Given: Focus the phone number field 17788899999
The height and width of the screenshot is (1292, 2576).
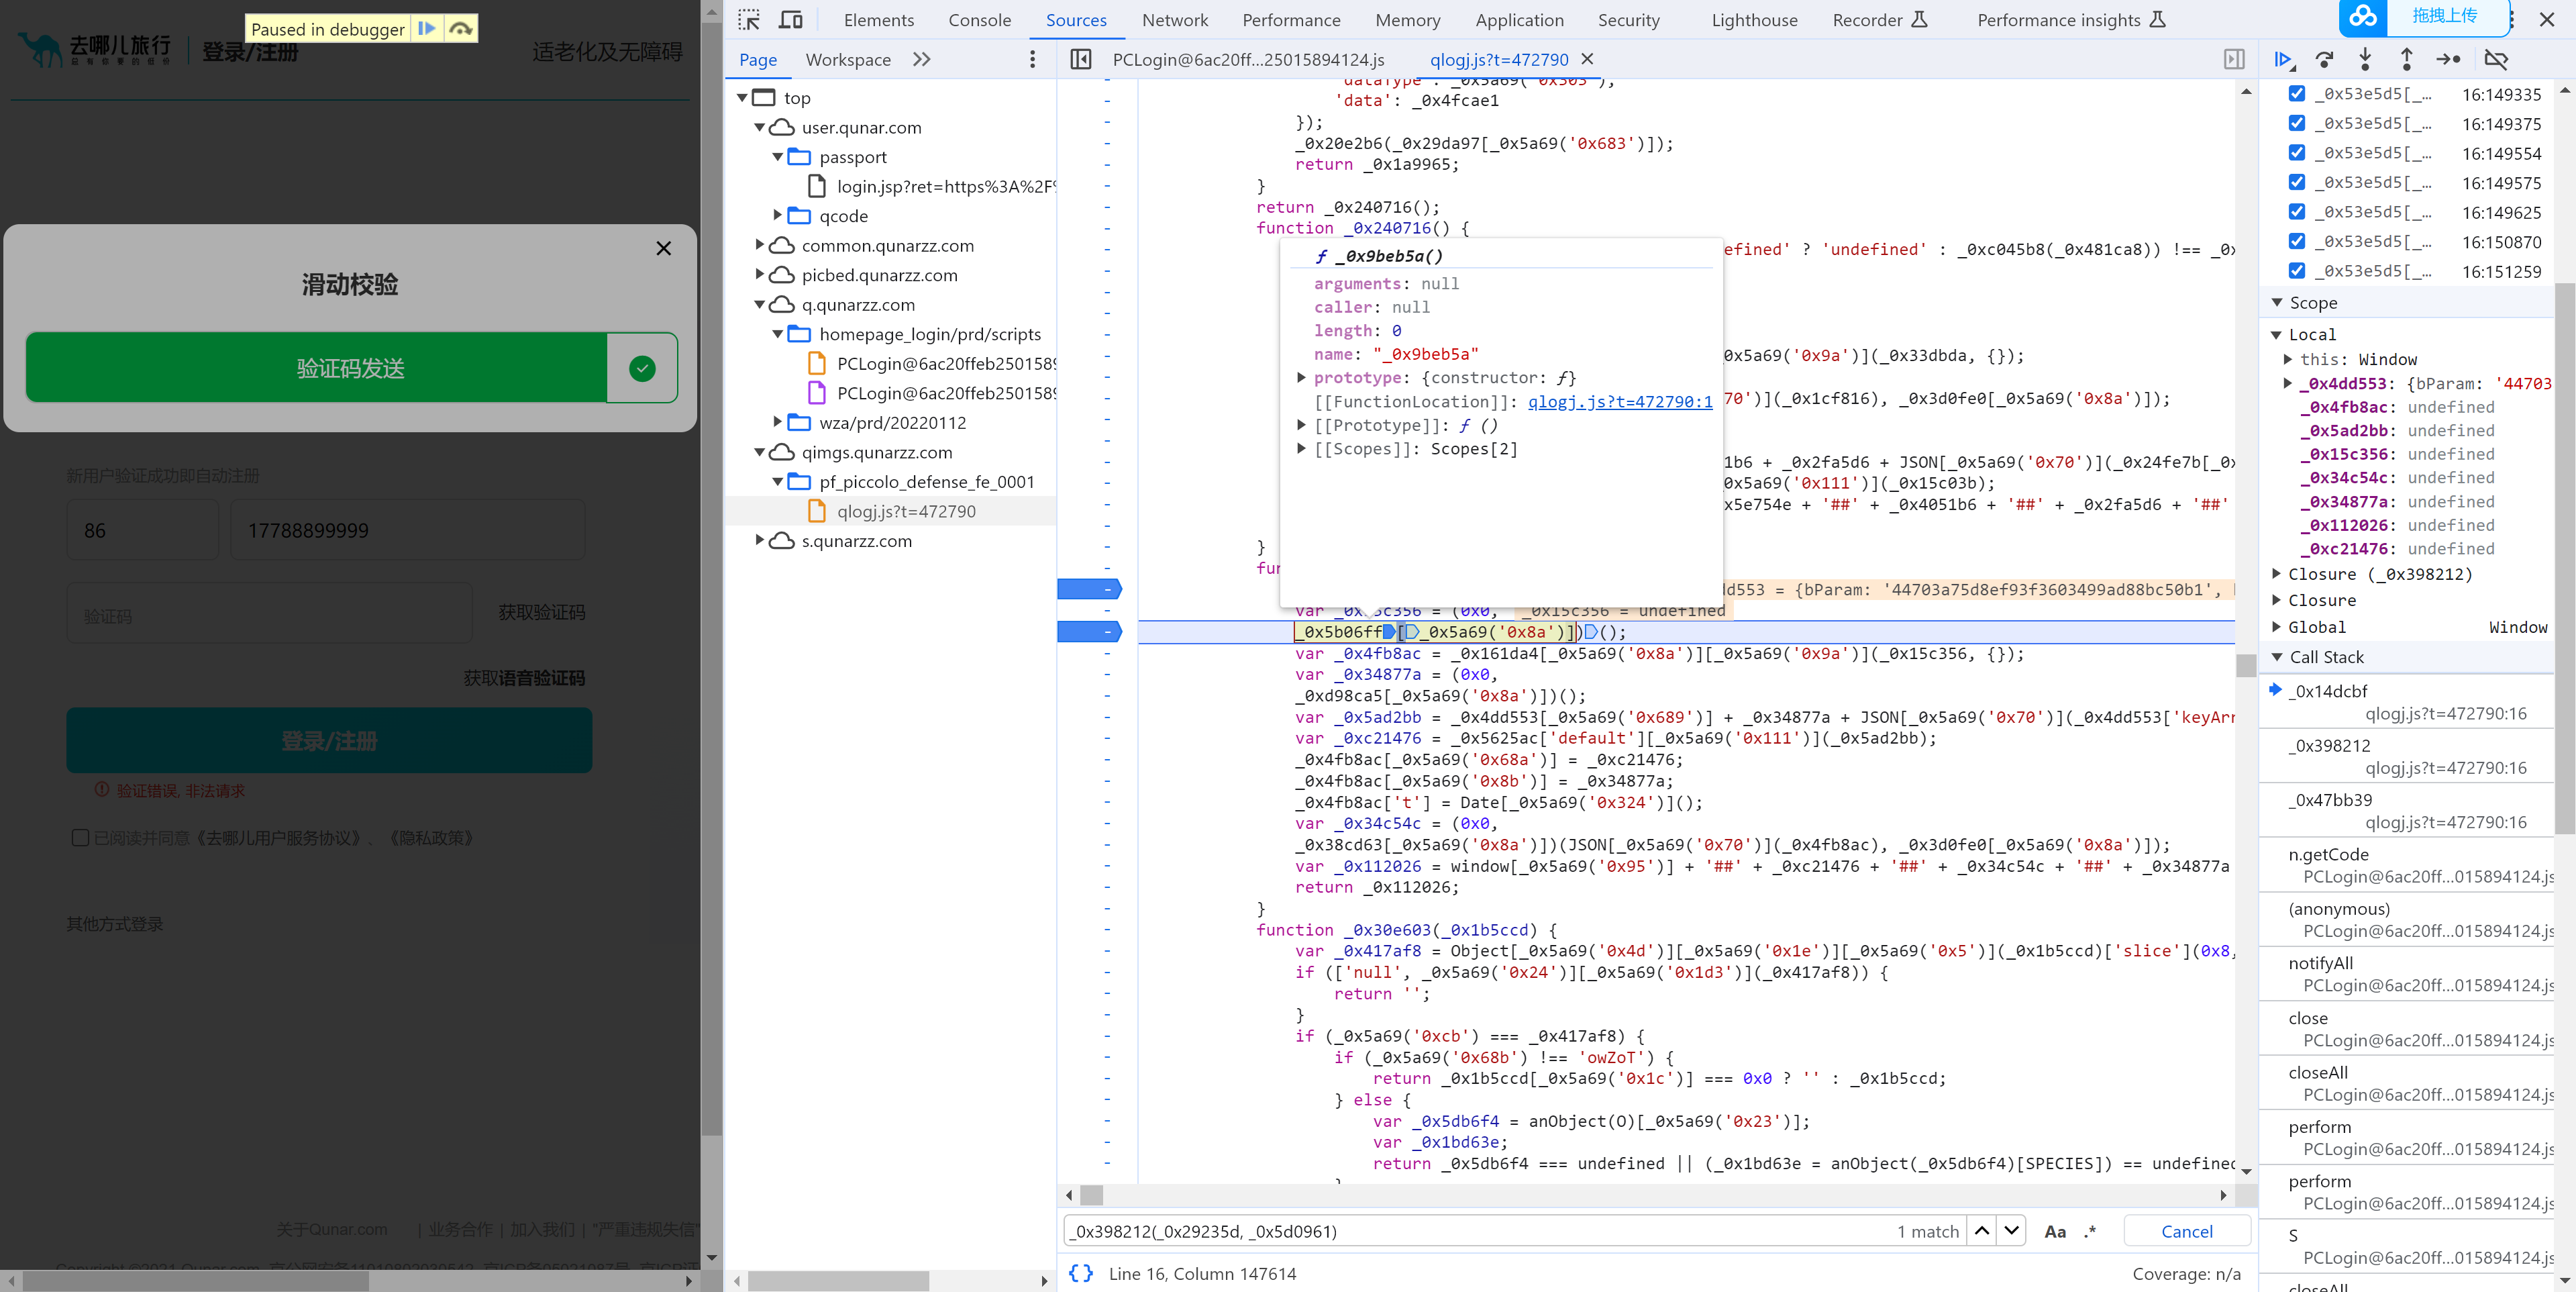Looking at the screenshot, I should coord(407,530).
